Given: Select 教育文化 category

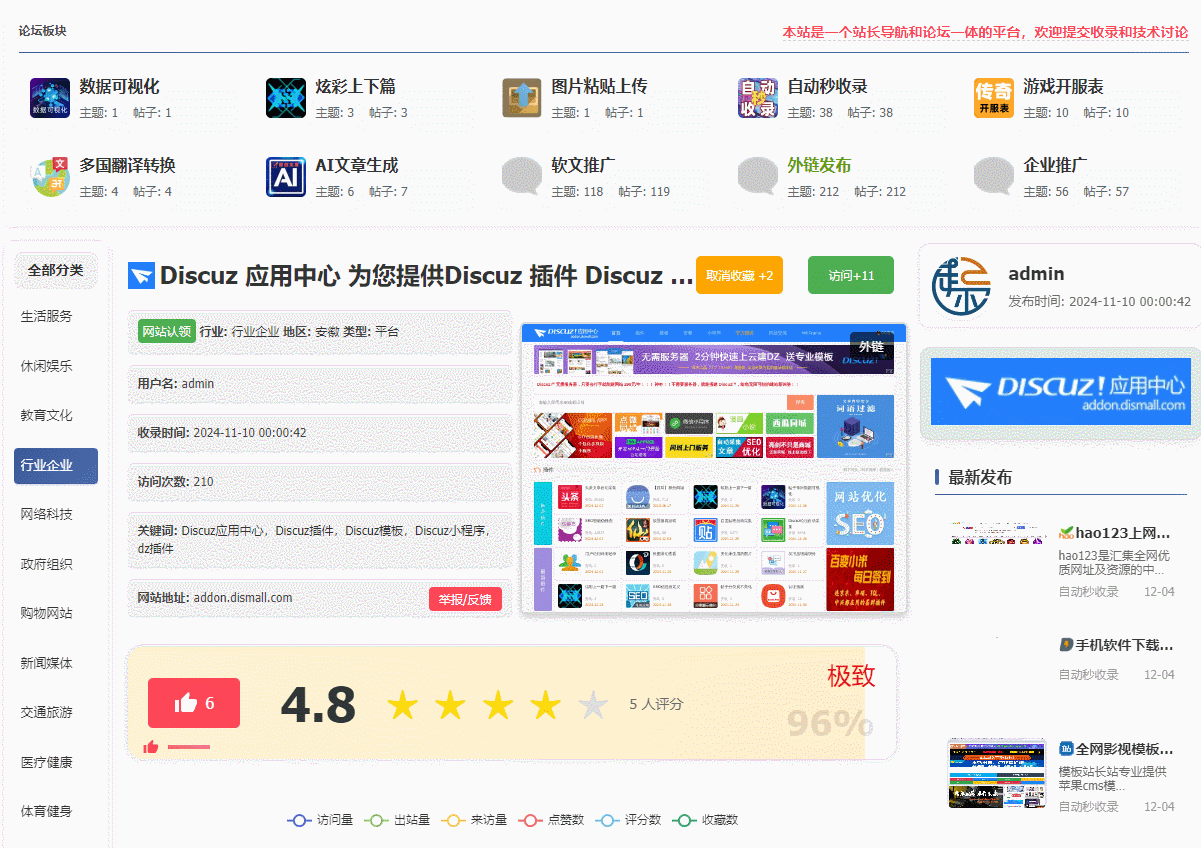Looking at the screenshot, I should (x=47, y=416).
